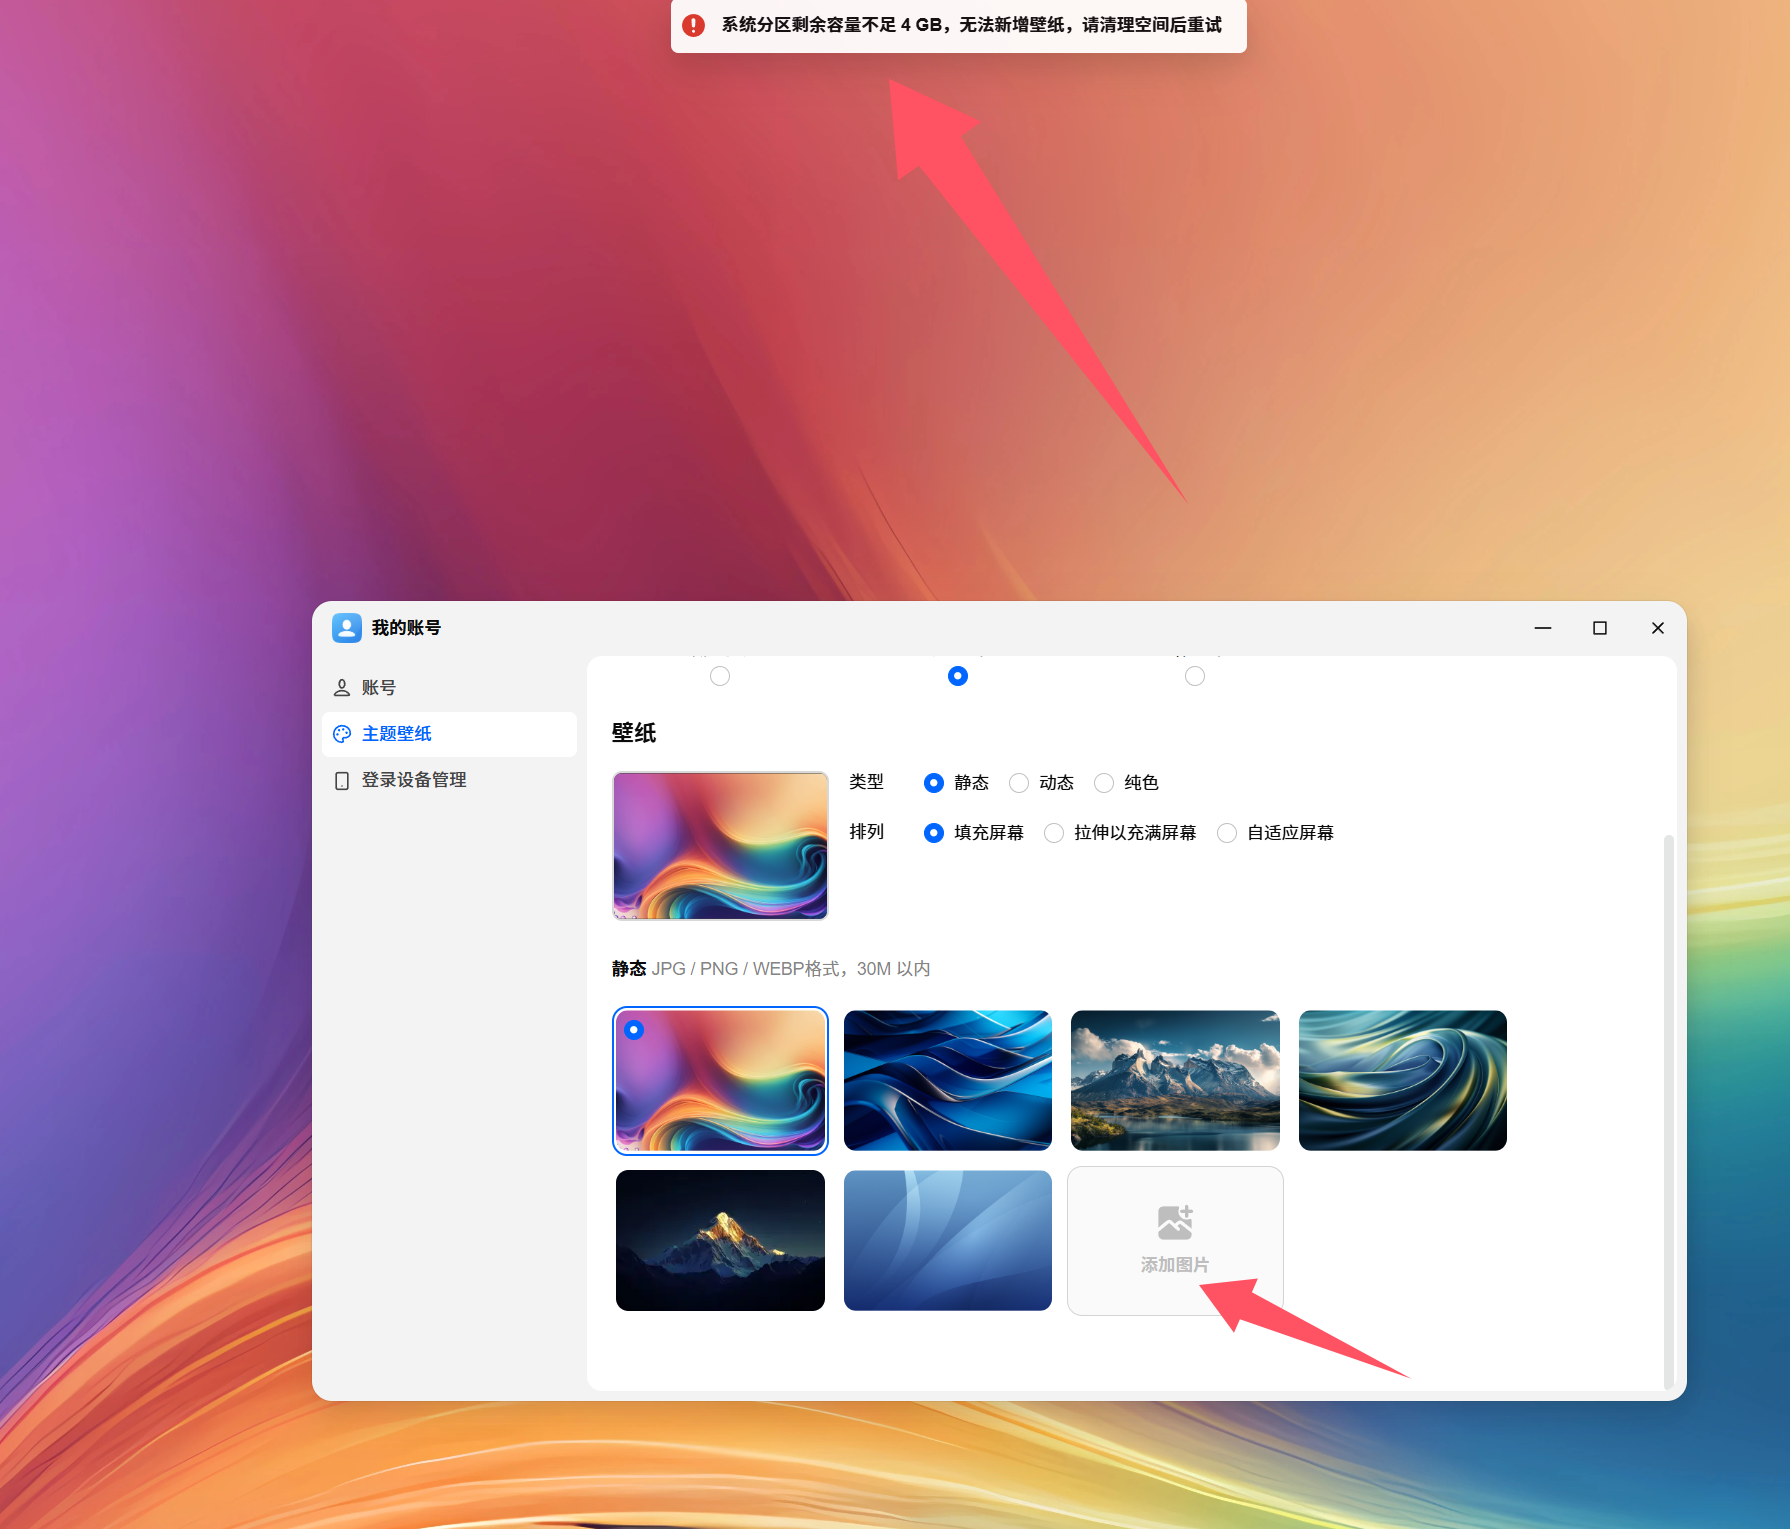Click the large current wallpaper preview
1790x1529 pixels.
coord(720,845)
